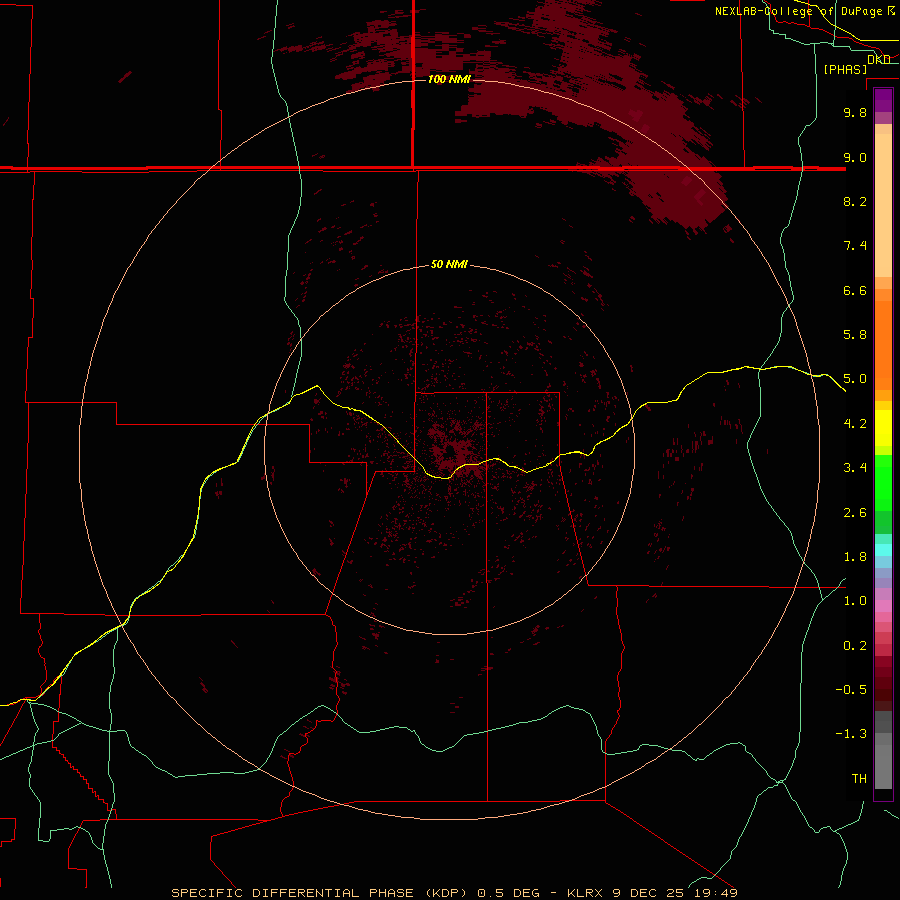Viewport: 900px width, 900px height.
Task: Click the 0.2 scale value
Action: 855,646
